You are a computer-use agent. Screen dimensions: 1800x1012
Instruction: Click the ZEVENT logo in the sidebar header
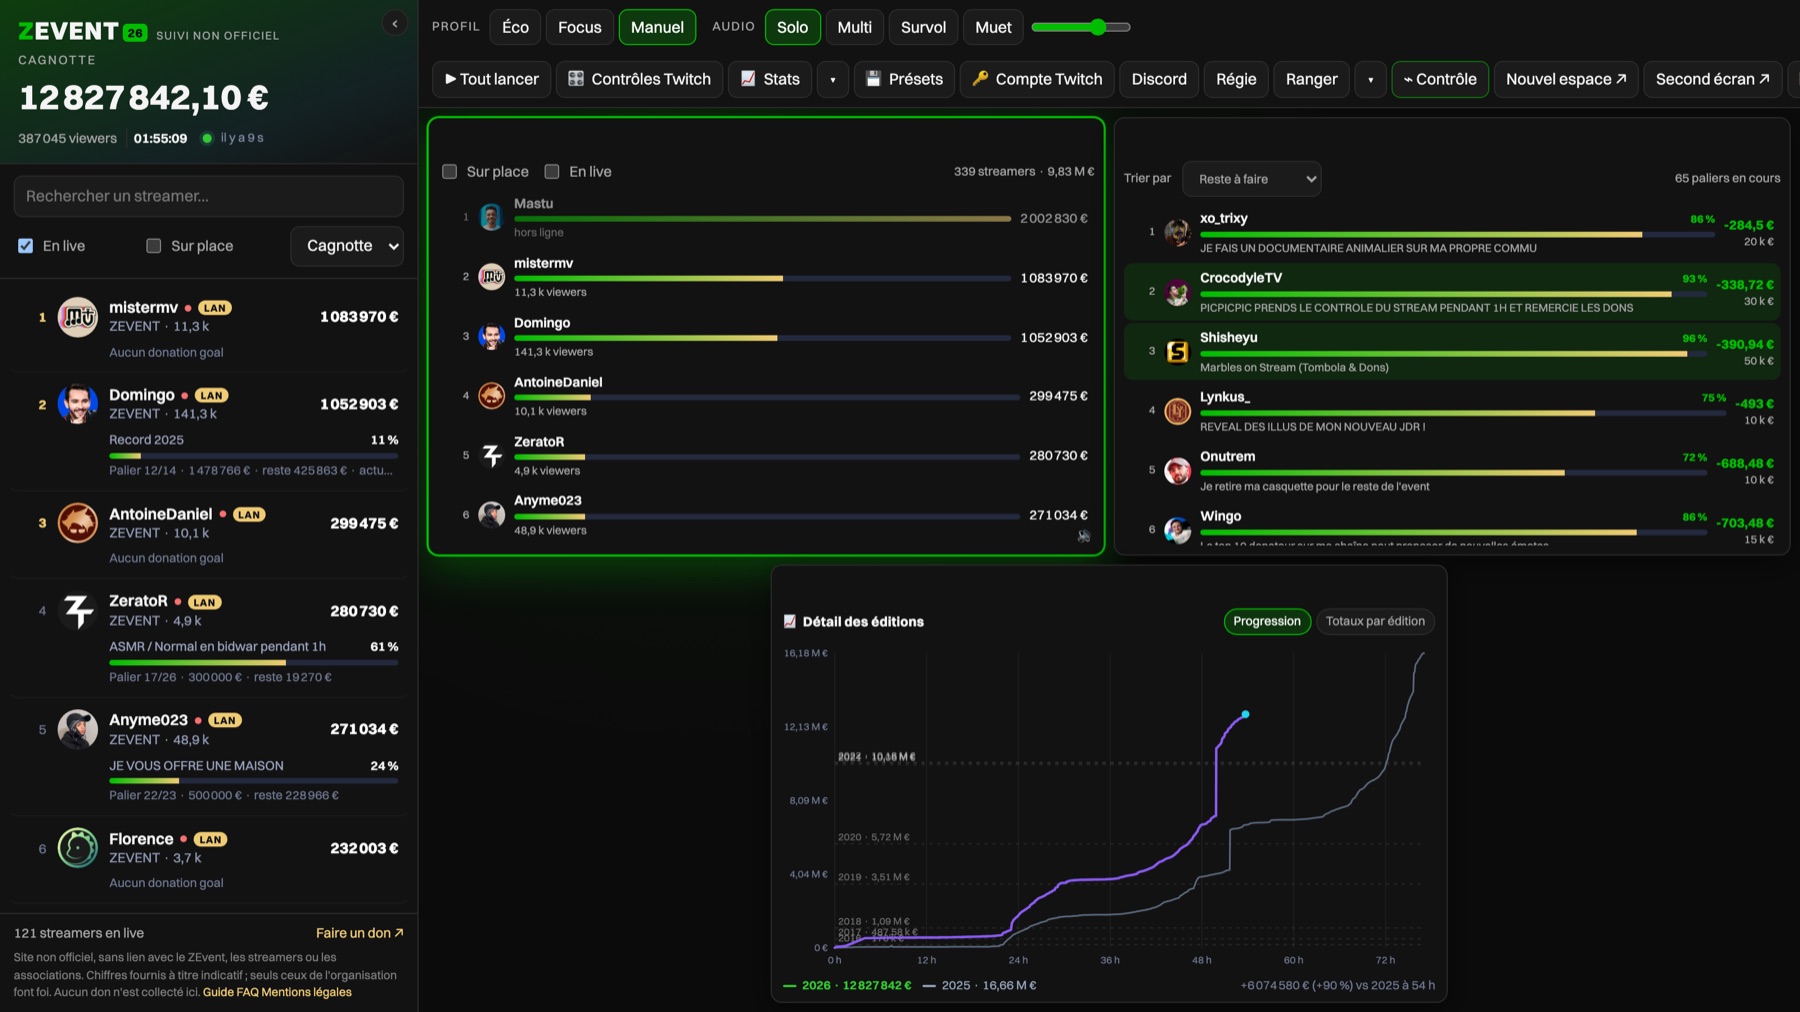click(x=83, y=32)
